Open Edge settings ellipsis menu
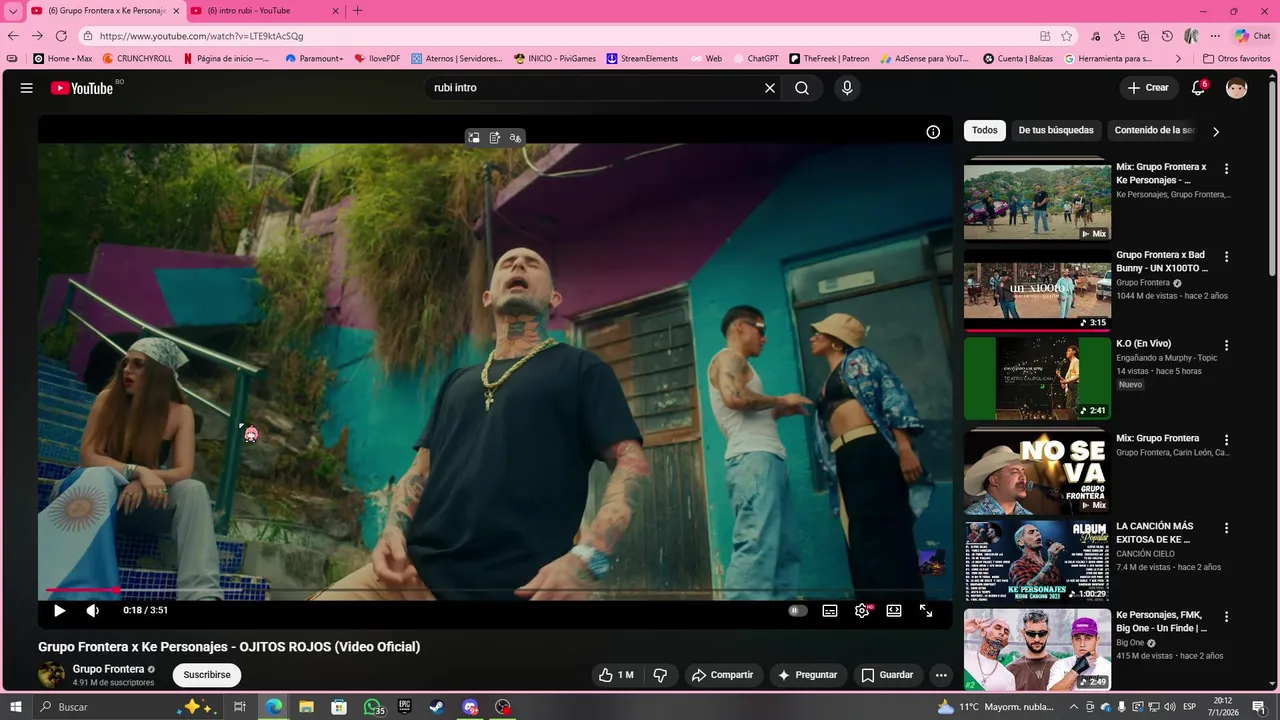Image resolution: width=1280 pixels, height=720 pixels. 1215,36
